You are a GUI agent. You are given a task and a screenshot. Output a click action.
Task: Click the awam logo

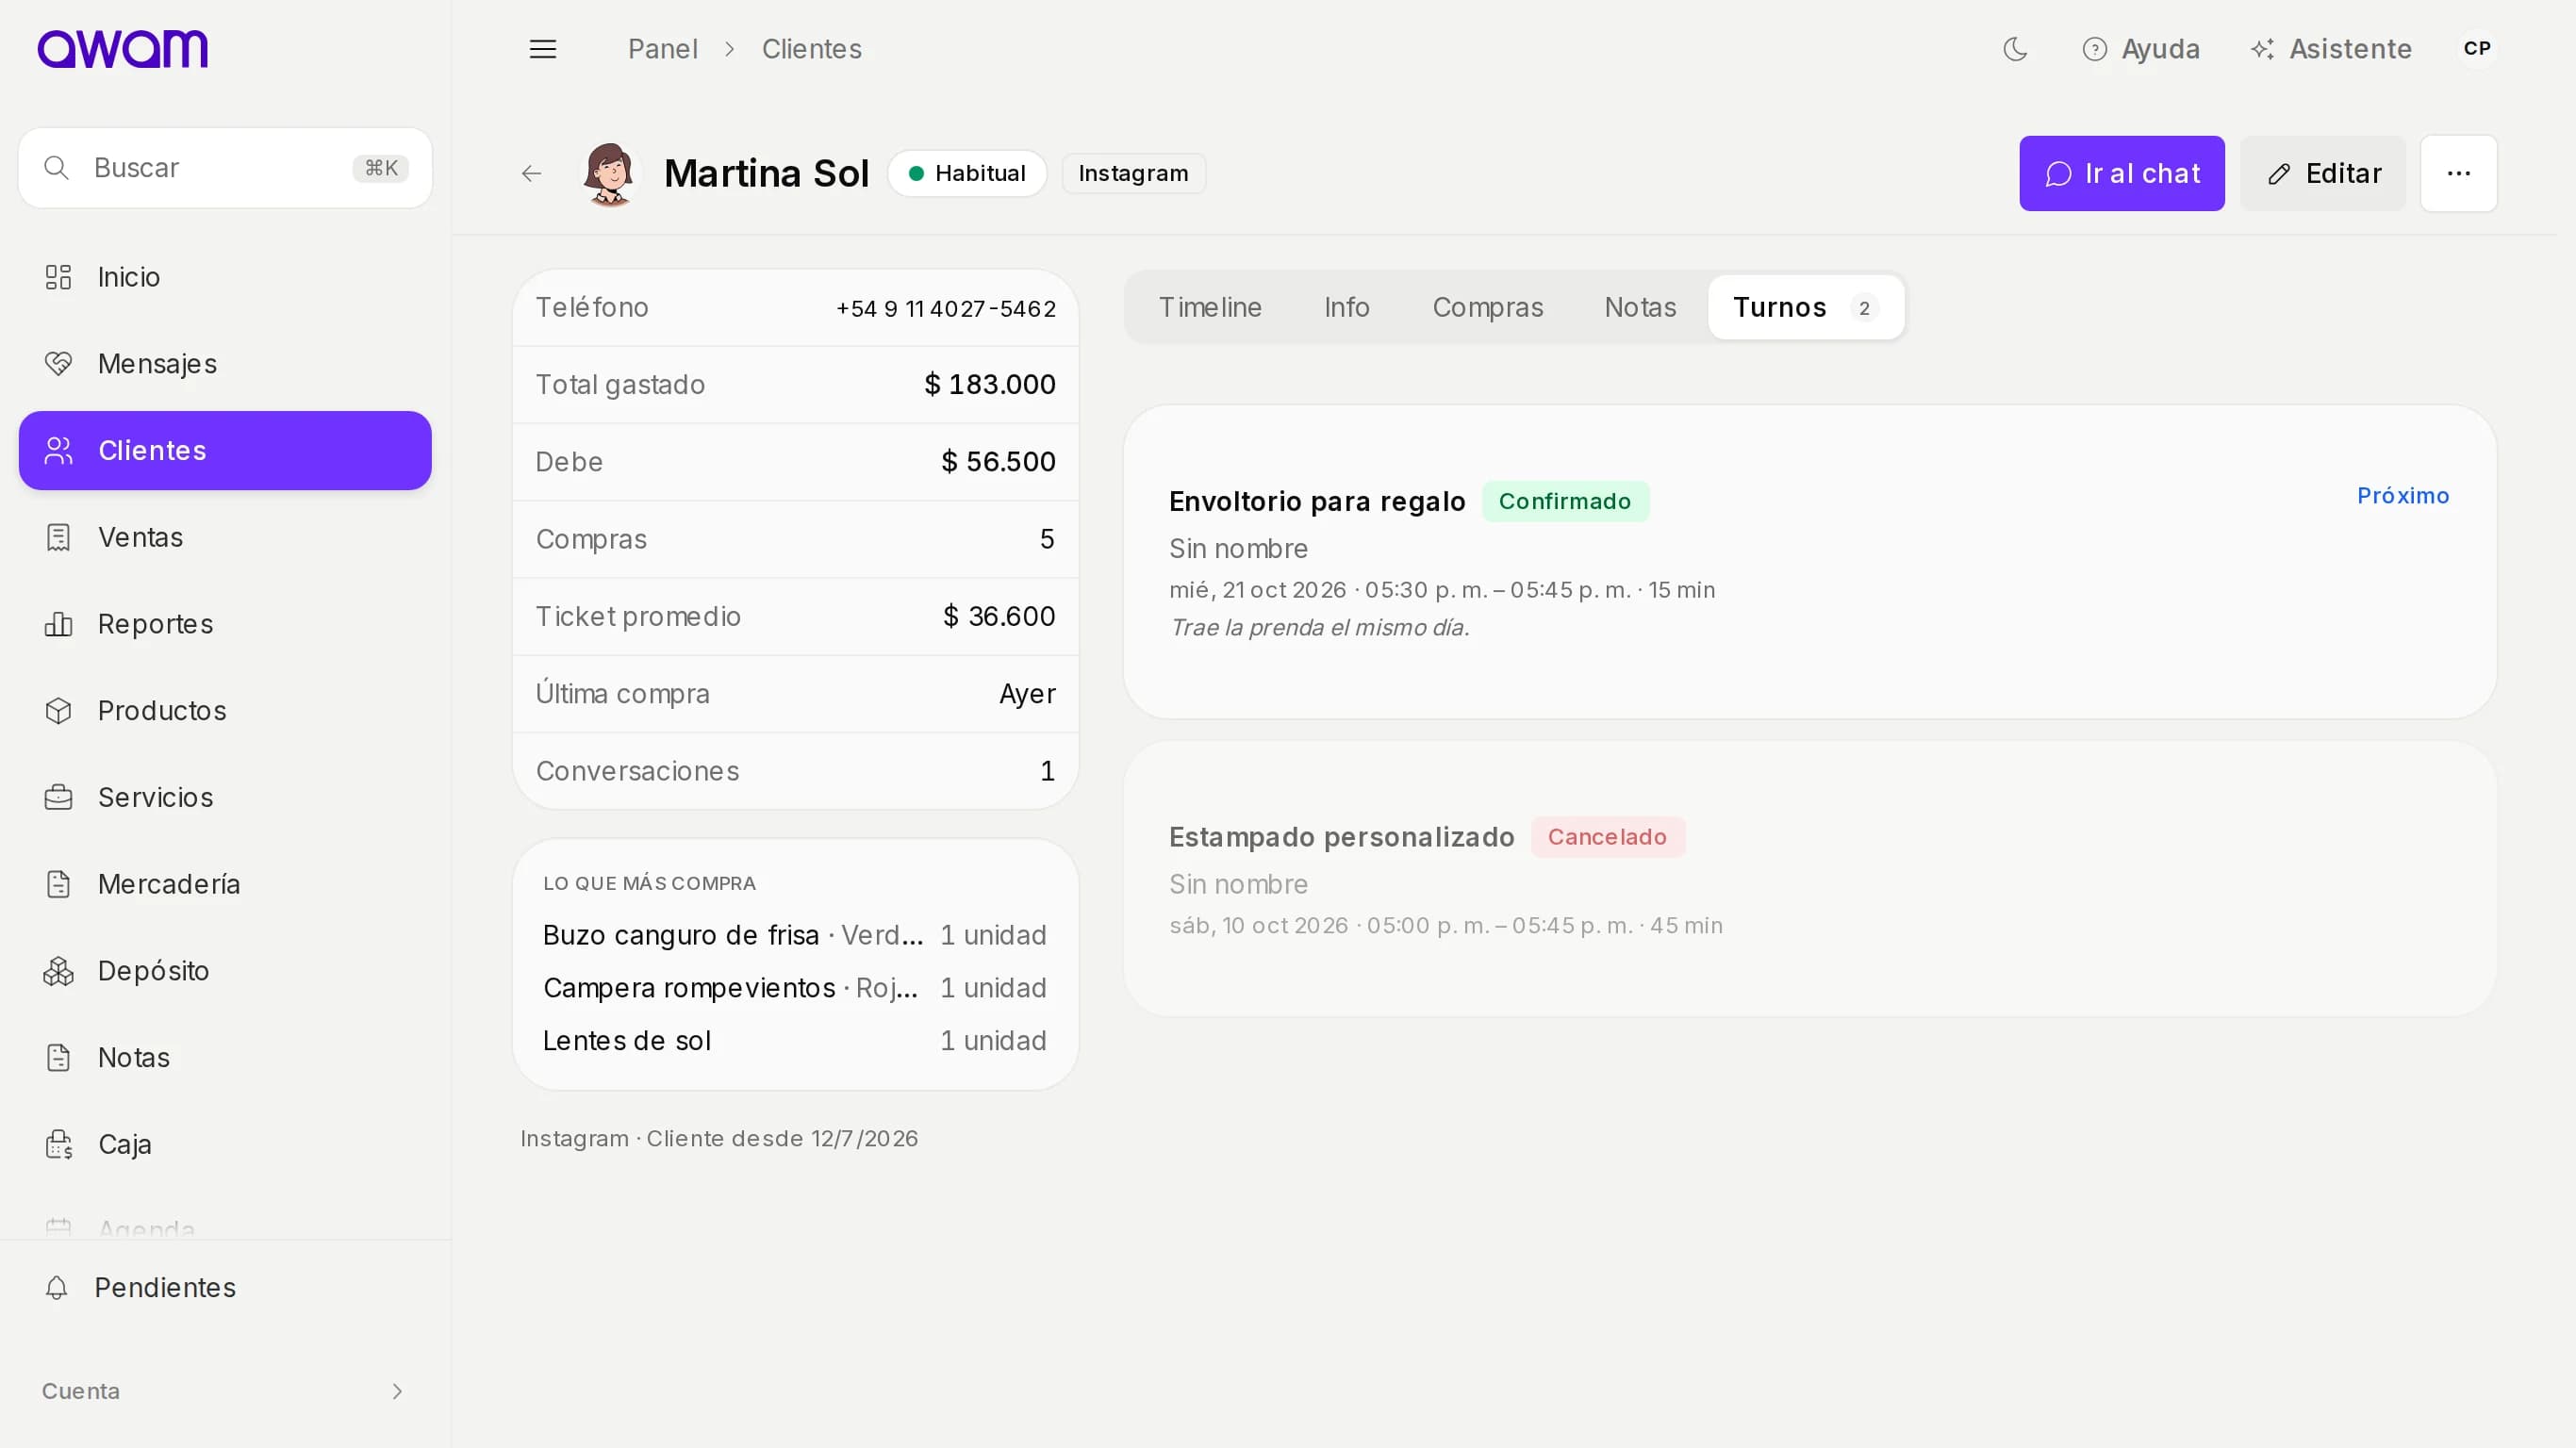coord(123,49)
